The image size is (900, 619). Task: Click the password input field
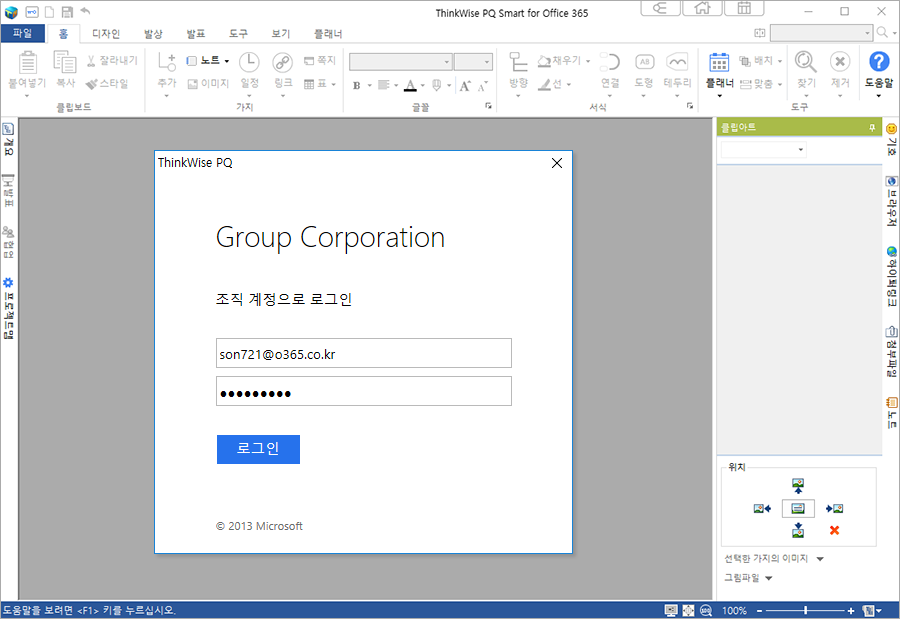(364, 391)
